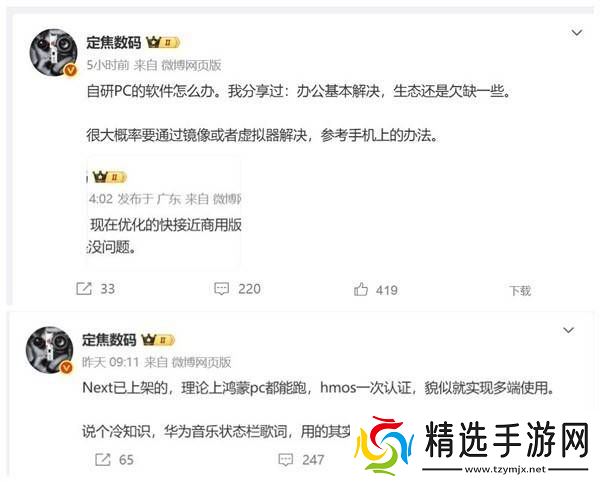Click the 昨天 09:11 timestamp
The image size is (600, 482).
tap(110, 362)
